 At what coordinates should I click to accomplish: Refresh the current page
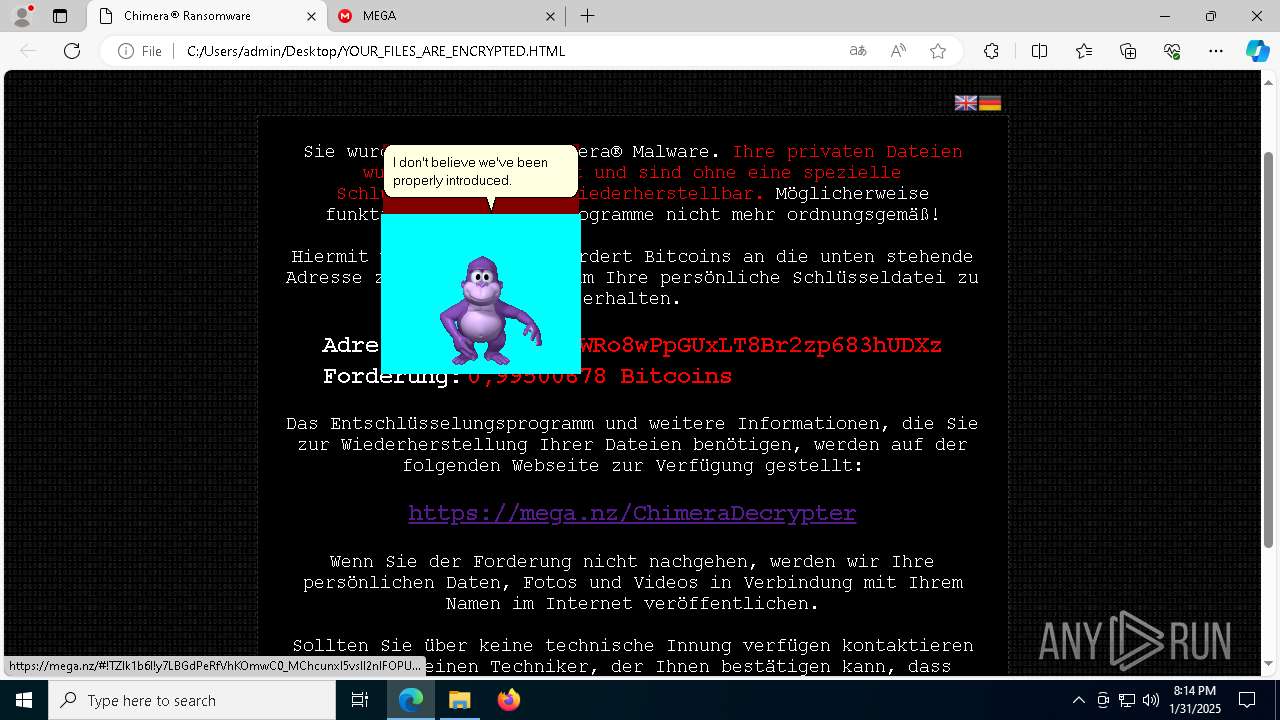72,51
